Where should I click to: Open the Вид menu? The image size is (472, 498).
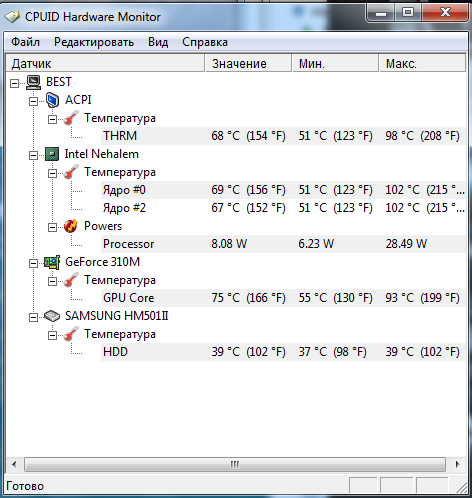pos(158,42)
